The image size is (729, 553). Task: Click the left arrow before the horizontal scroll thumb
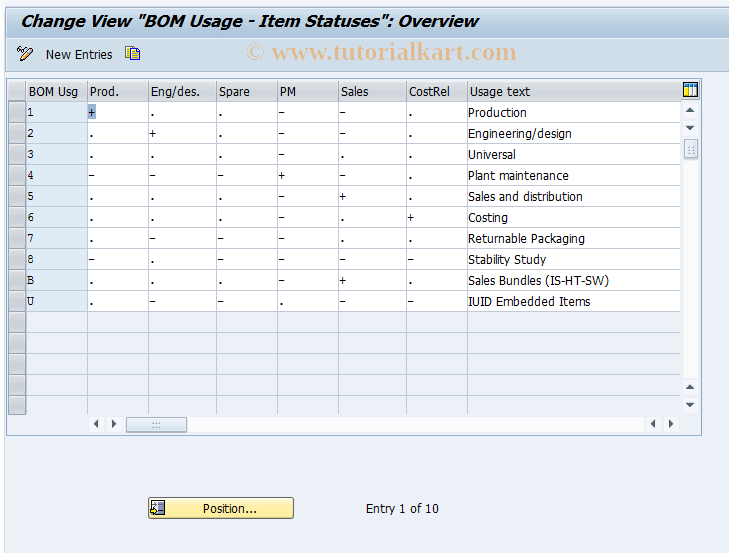96,424
